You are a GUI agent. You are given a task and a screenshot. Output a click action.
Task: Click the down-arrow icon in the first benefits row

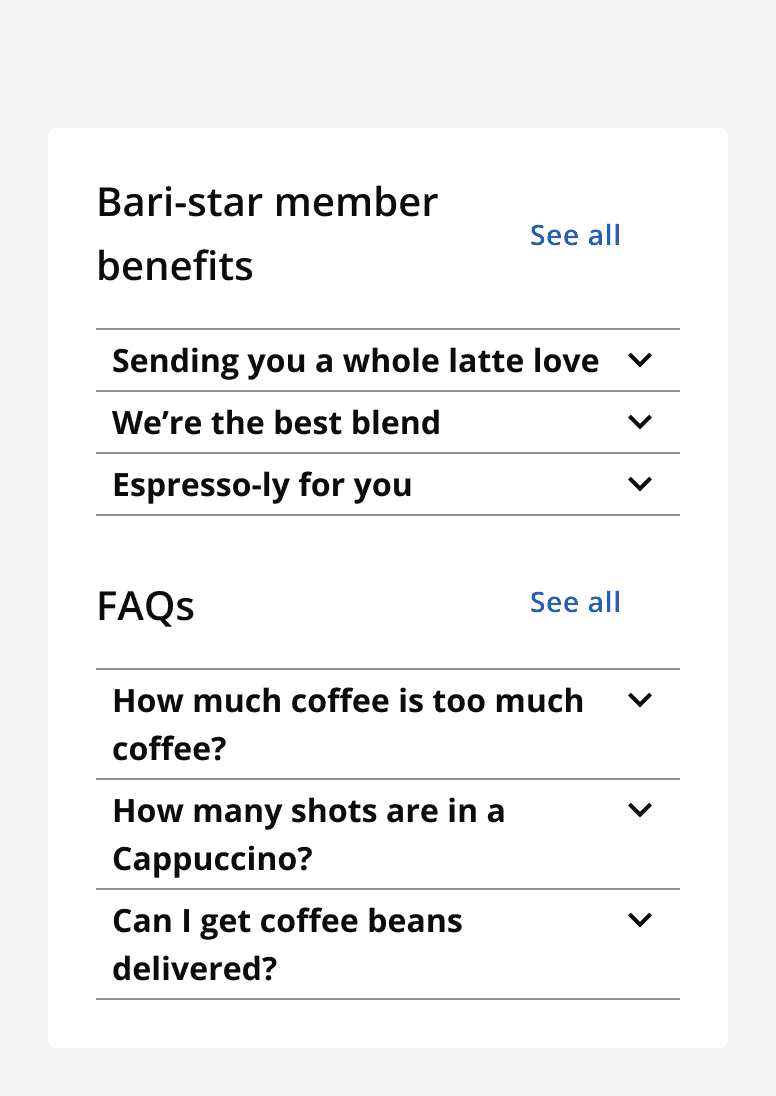(x=640, y=360)
